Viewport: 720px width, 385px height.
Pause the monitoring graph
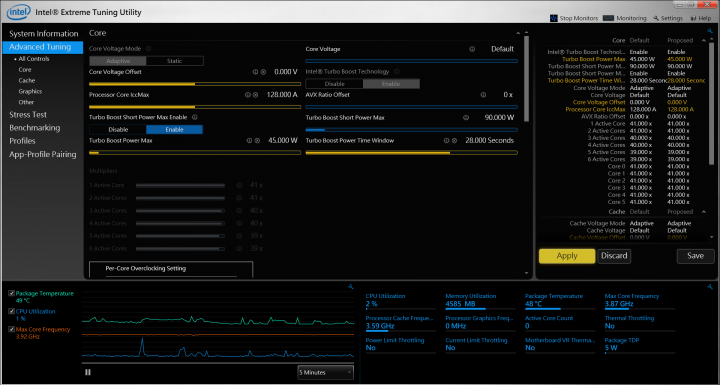88,372
